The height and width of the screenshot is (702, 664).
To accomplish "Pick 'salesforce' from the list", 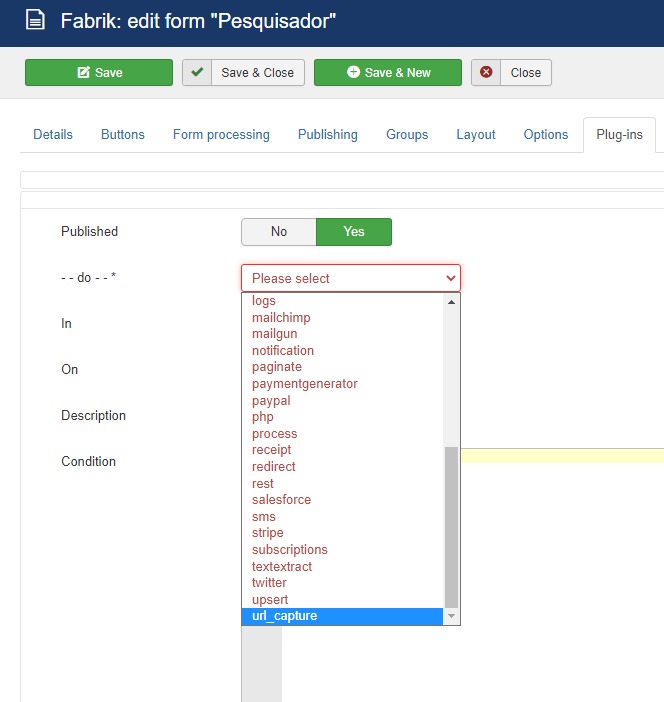I will 343,500.
